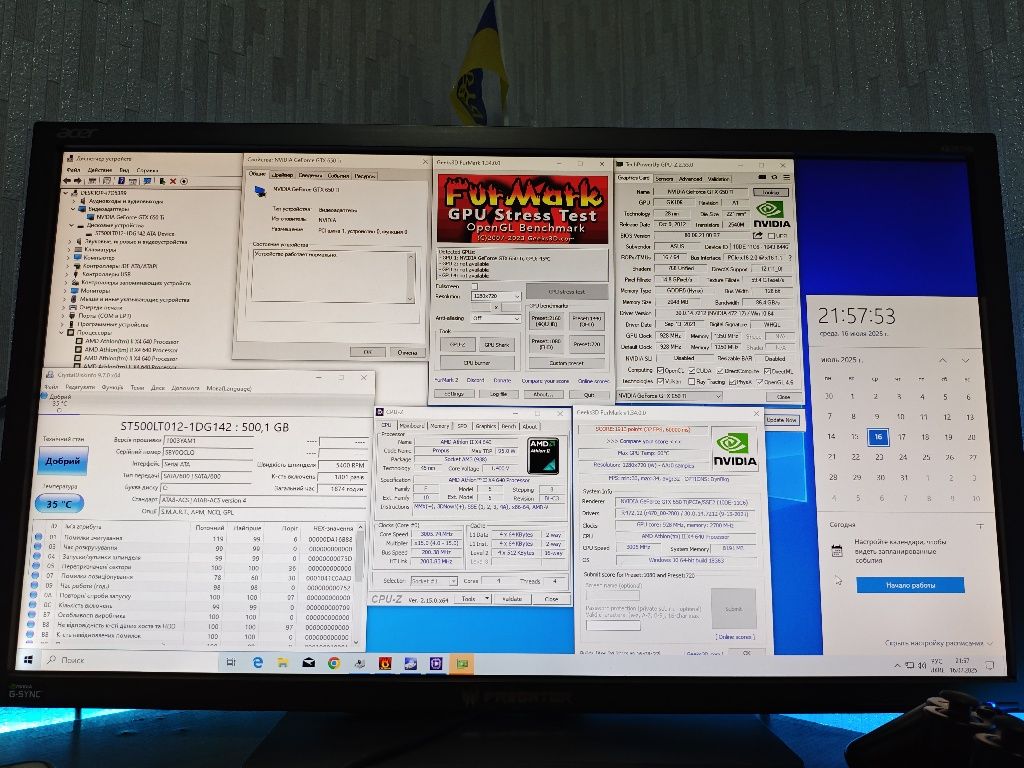The image size is (1024, 768).
Task: Click the circular down-arrow icon in Device Manager toolbar
Action: (x=184, y=181)
